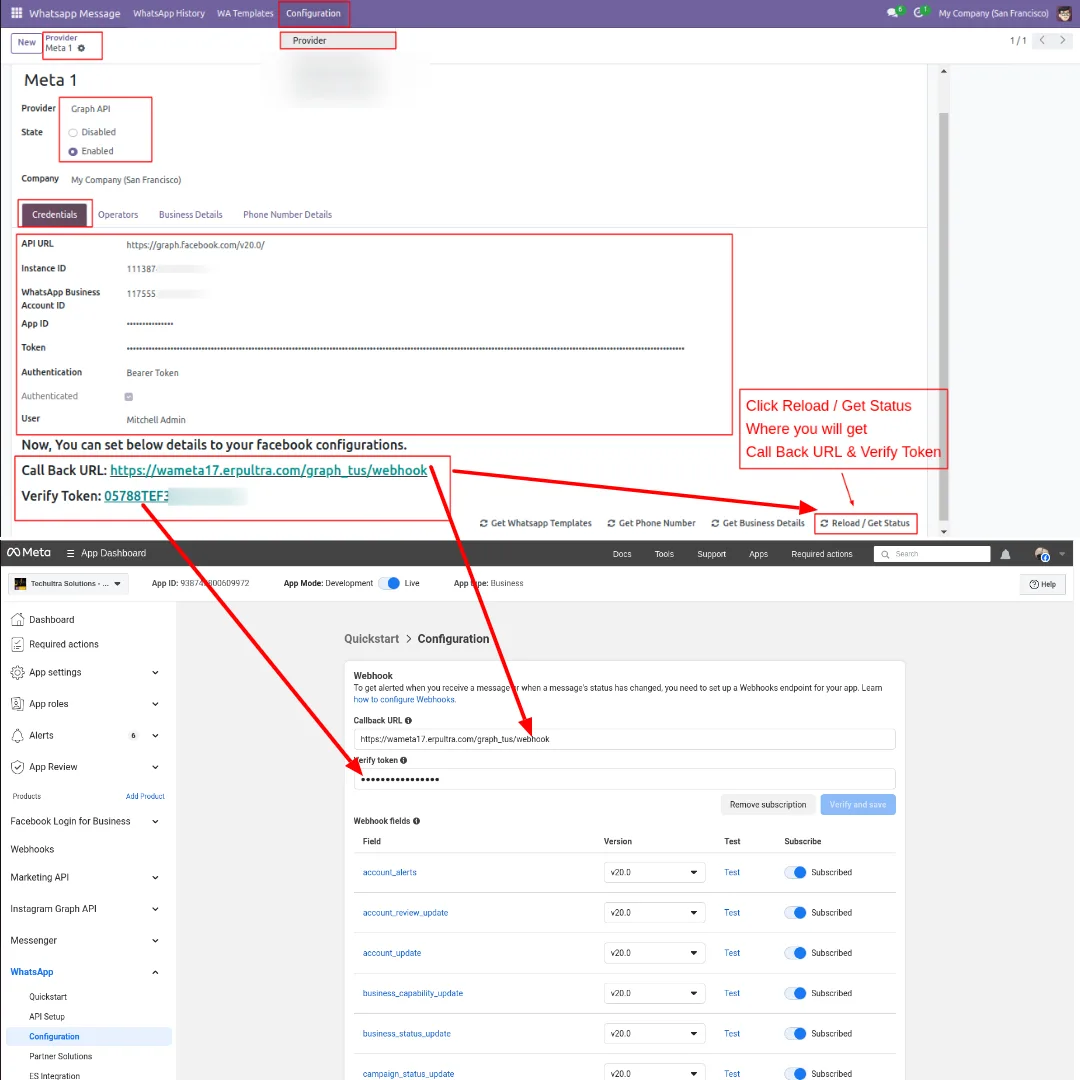1080x1080 pixels.
Task: Switch to the Business Details tab
Action: point(191,215)
